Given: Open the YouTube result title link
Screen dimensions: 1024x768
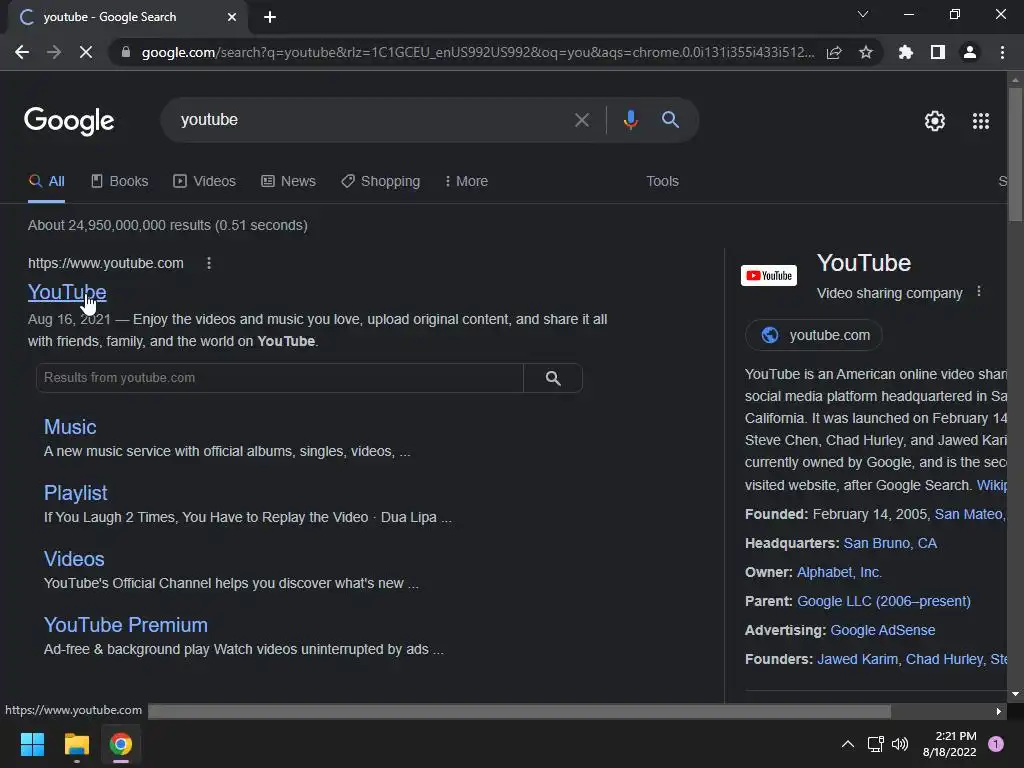Looking at the screenshot, I should (67, 292).
